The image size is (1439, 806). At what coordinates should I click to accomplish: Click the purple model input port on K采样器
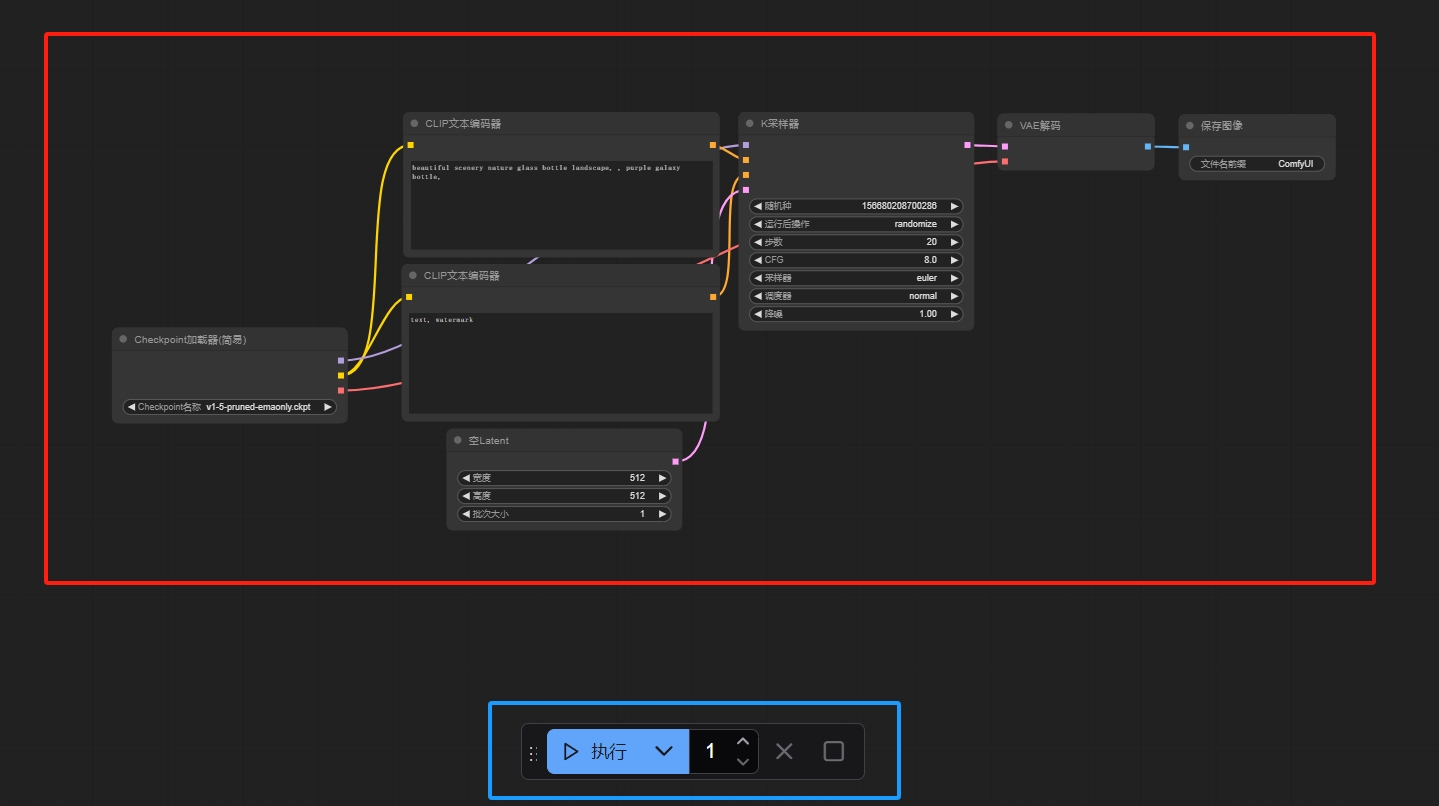tap(746, 145)
